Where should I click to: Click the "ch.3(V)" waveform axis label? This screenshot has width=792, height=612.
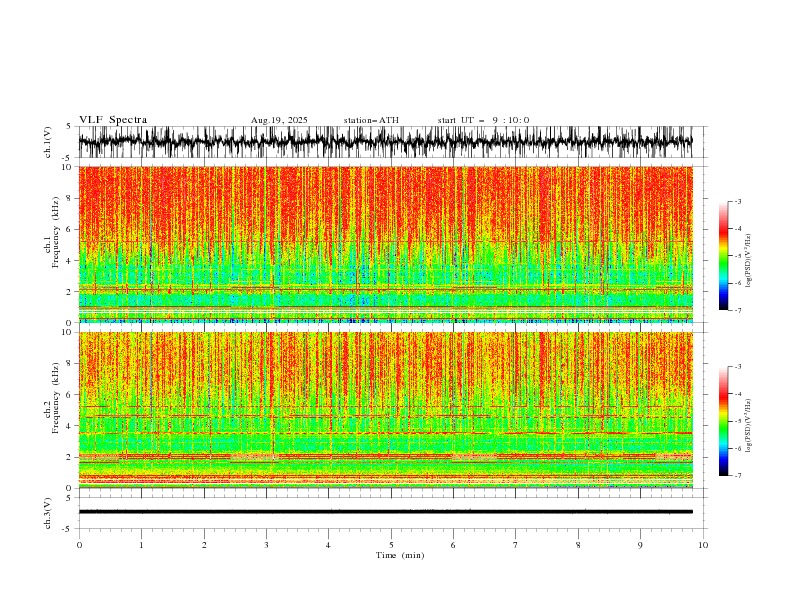click(x=48, y=513)
